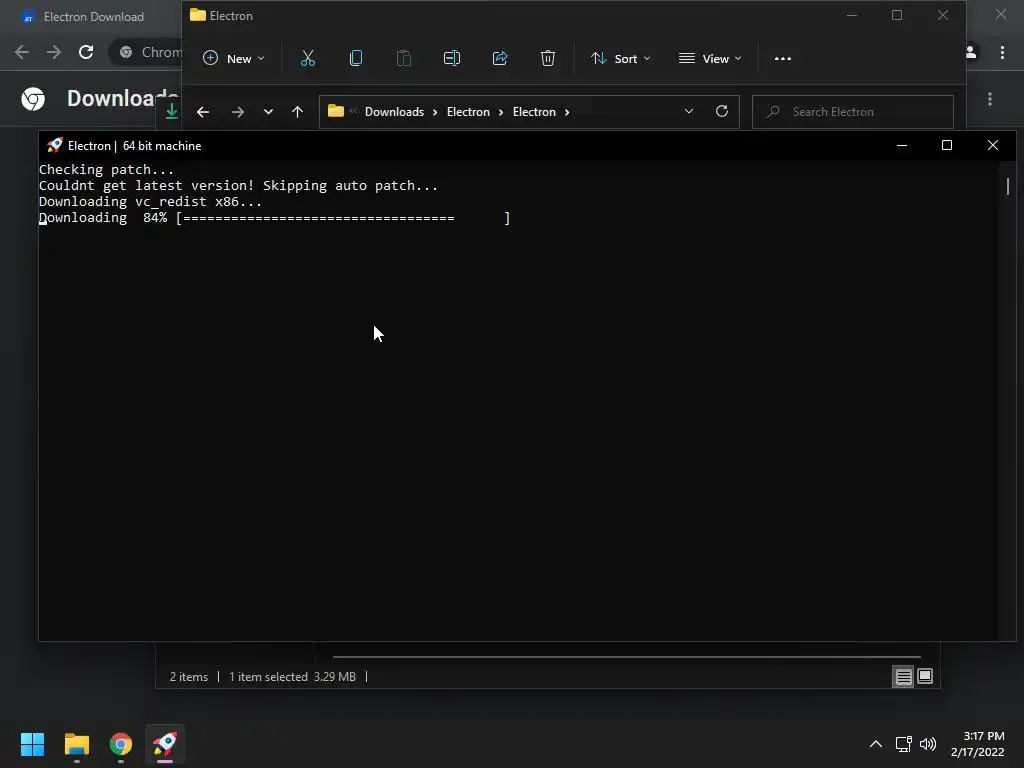1024x768 pixels.
Task: Expand the address bar history dropdown
Action: [688, 112]
